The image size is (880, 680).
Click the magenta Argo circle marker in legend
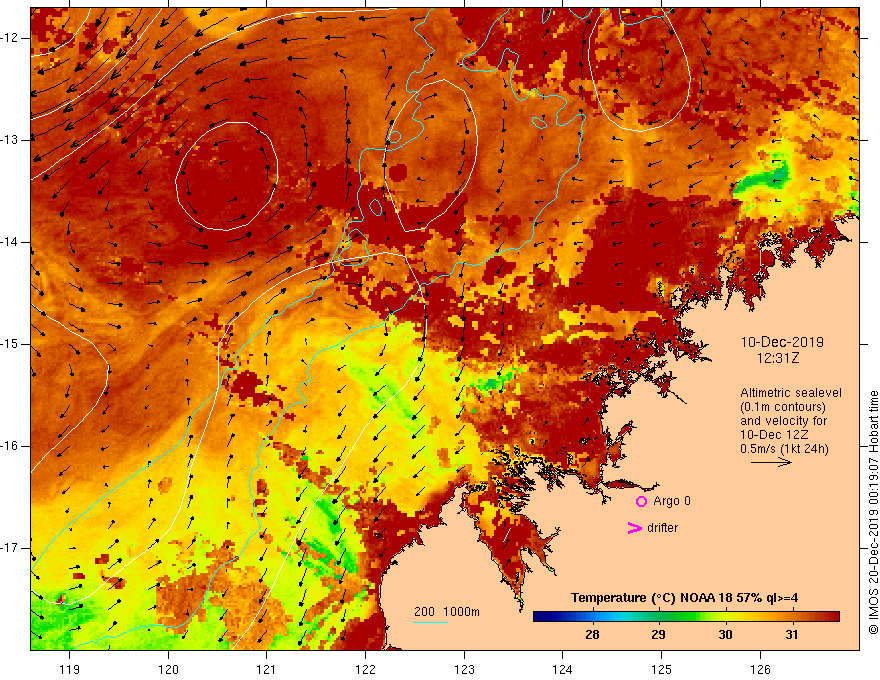click(x=641, y=502)
